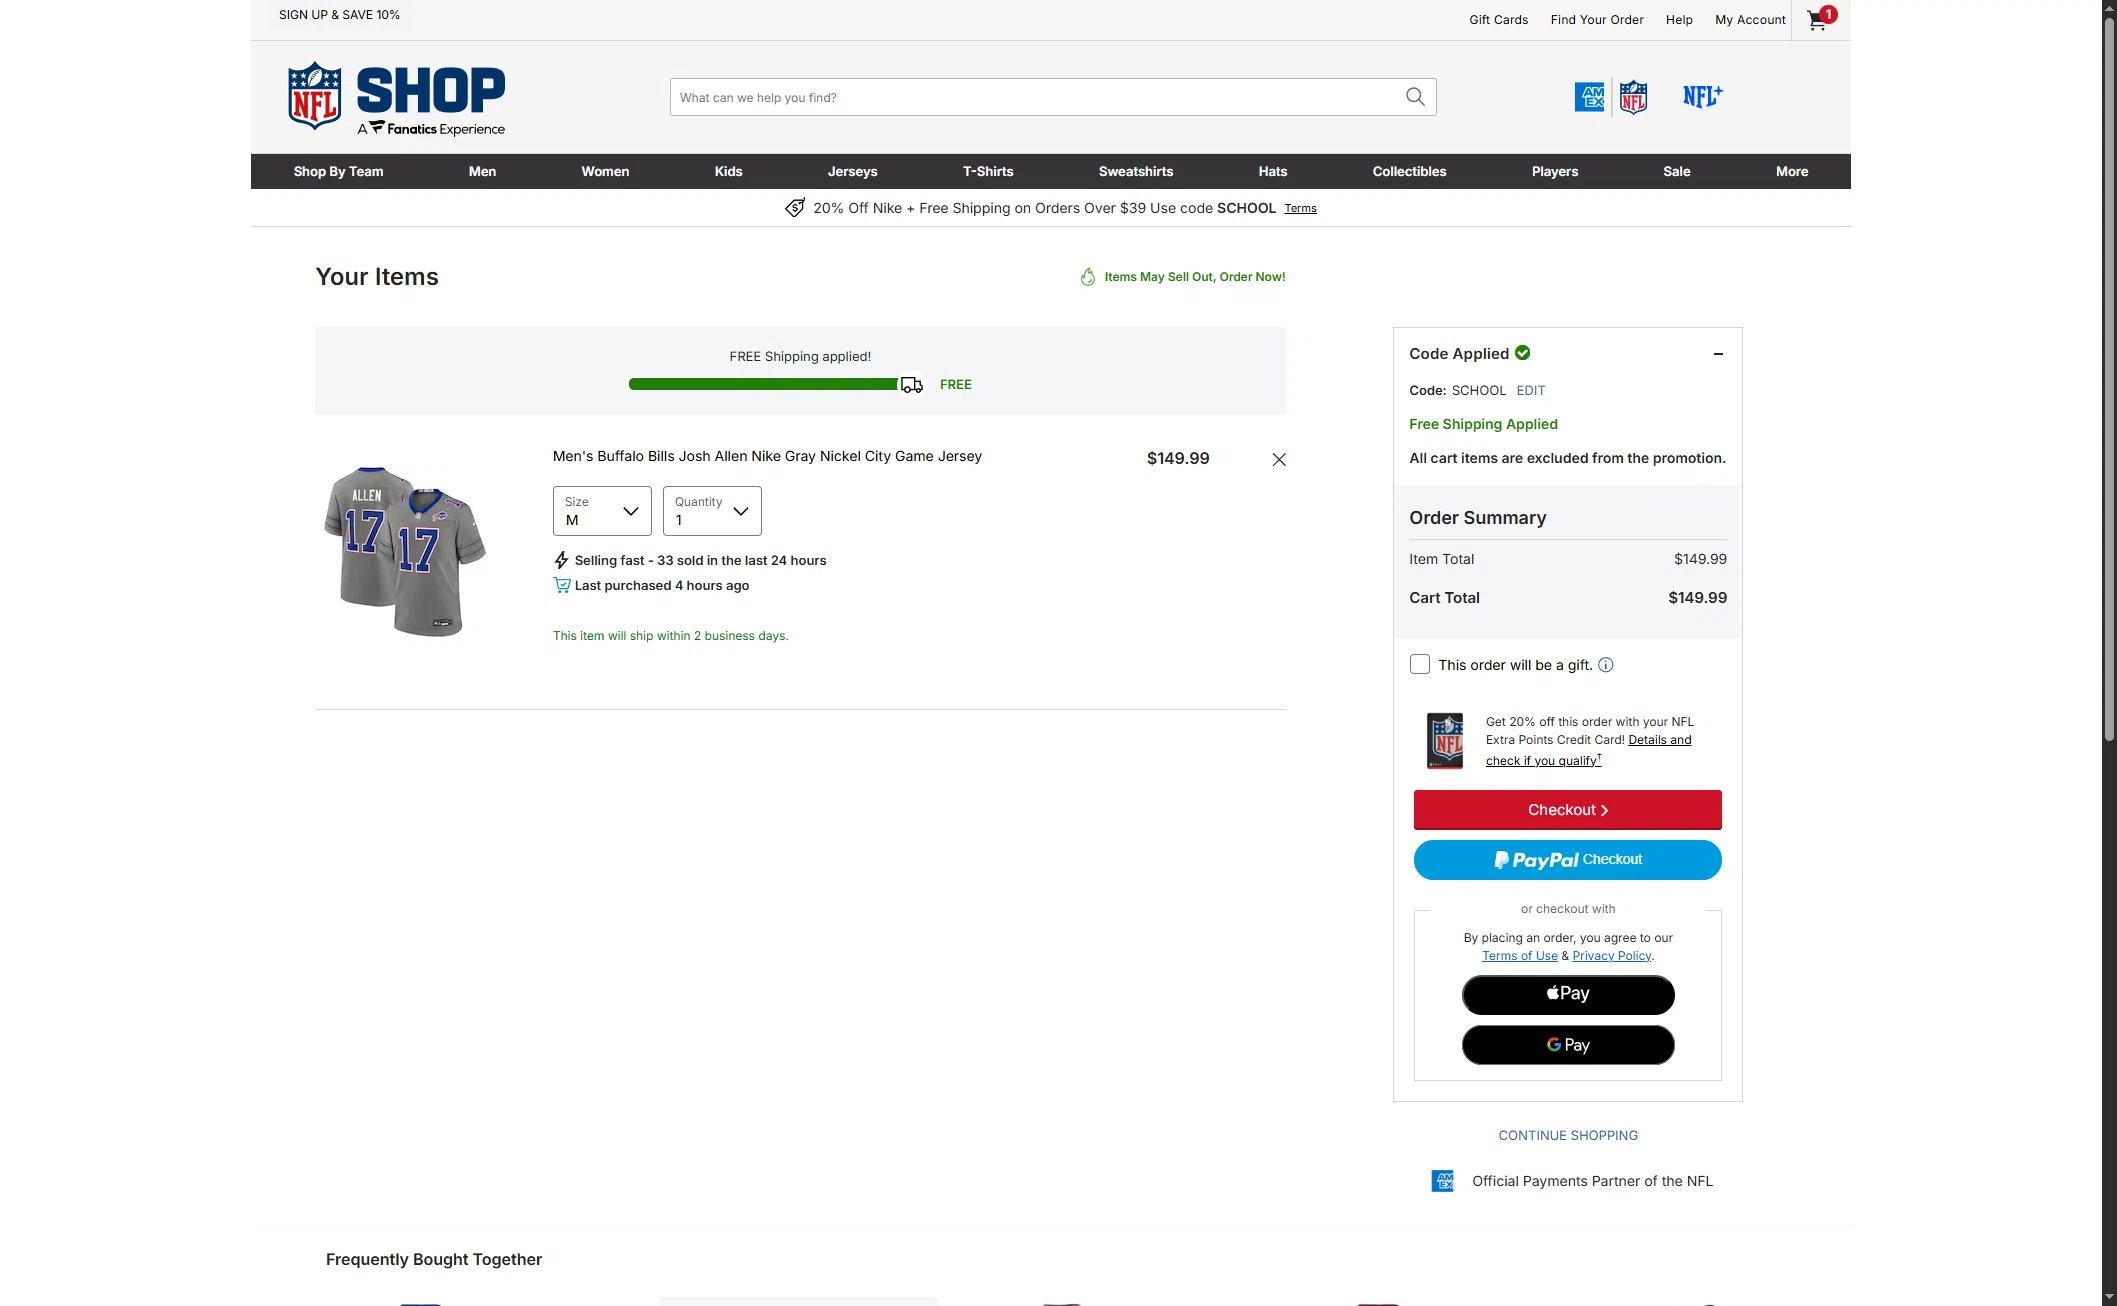Click the free shipping truck icon
The width and height of the screenshot is (2117, 1306).
[x=912, y=385]
